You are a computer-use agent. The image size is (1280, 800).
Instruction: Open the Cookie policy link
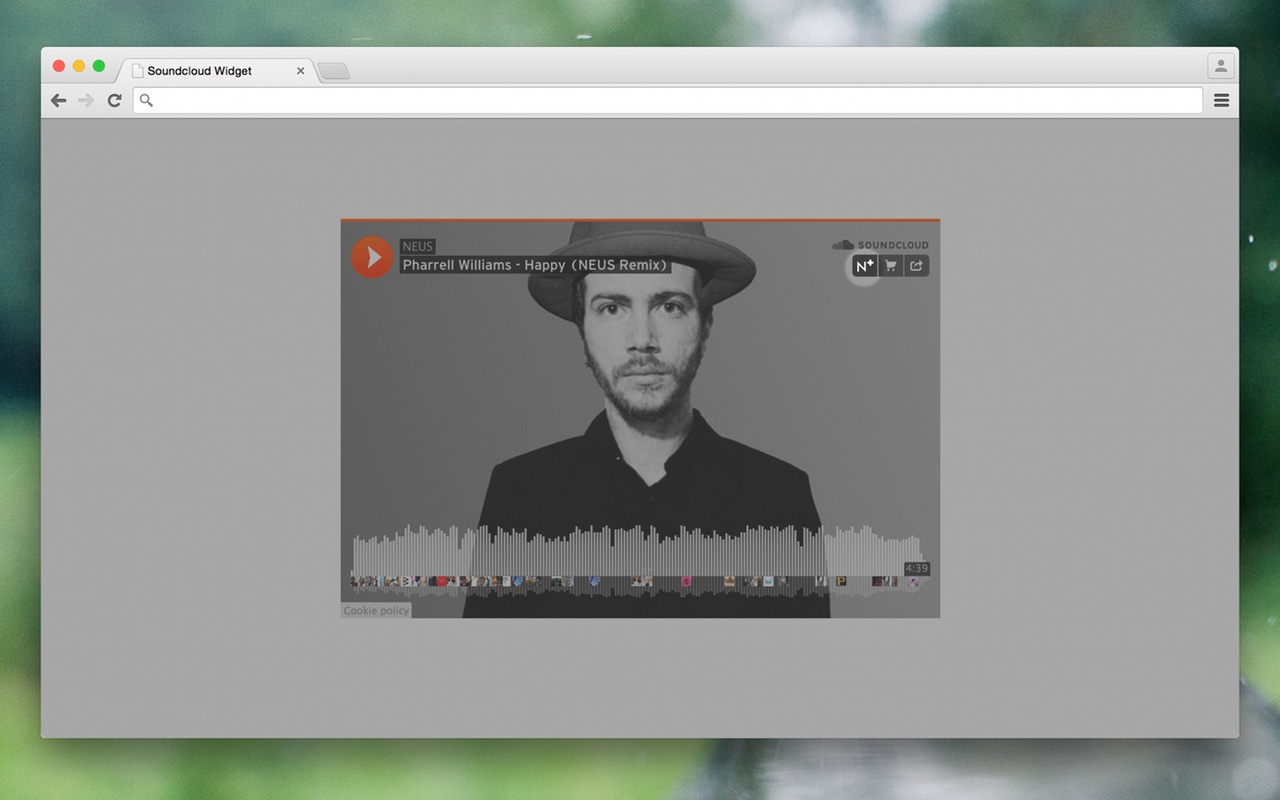[x=376, y=610]
